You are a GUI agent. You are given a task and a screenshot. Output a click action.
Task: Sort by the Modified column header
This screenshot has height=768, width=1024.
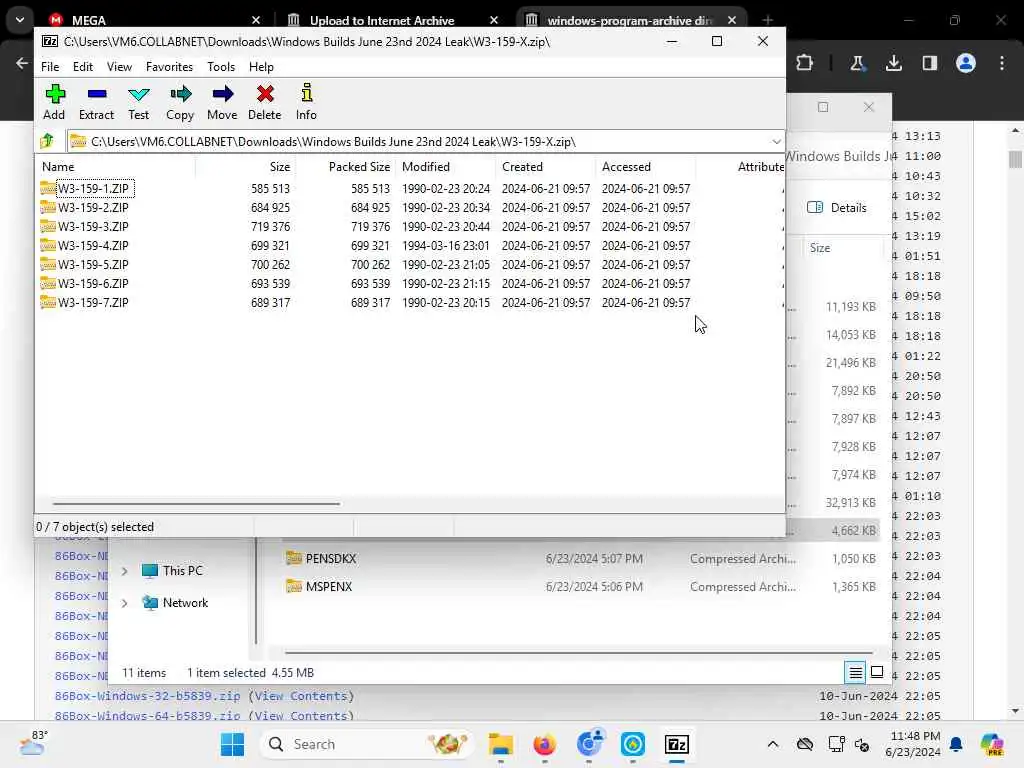pyautogui.click(x=446, y=167)
